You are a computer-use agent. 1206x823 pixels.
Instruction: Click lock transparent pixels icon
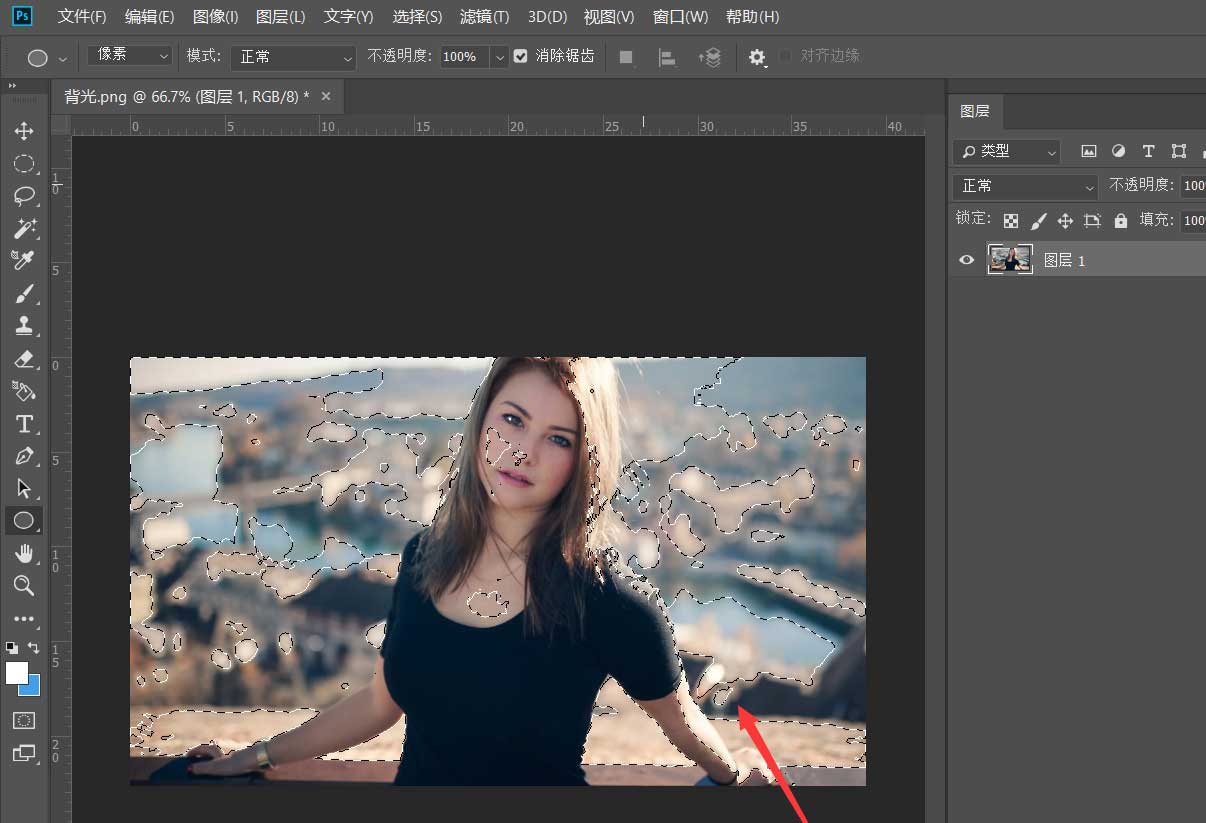[x=1010, y=220]
